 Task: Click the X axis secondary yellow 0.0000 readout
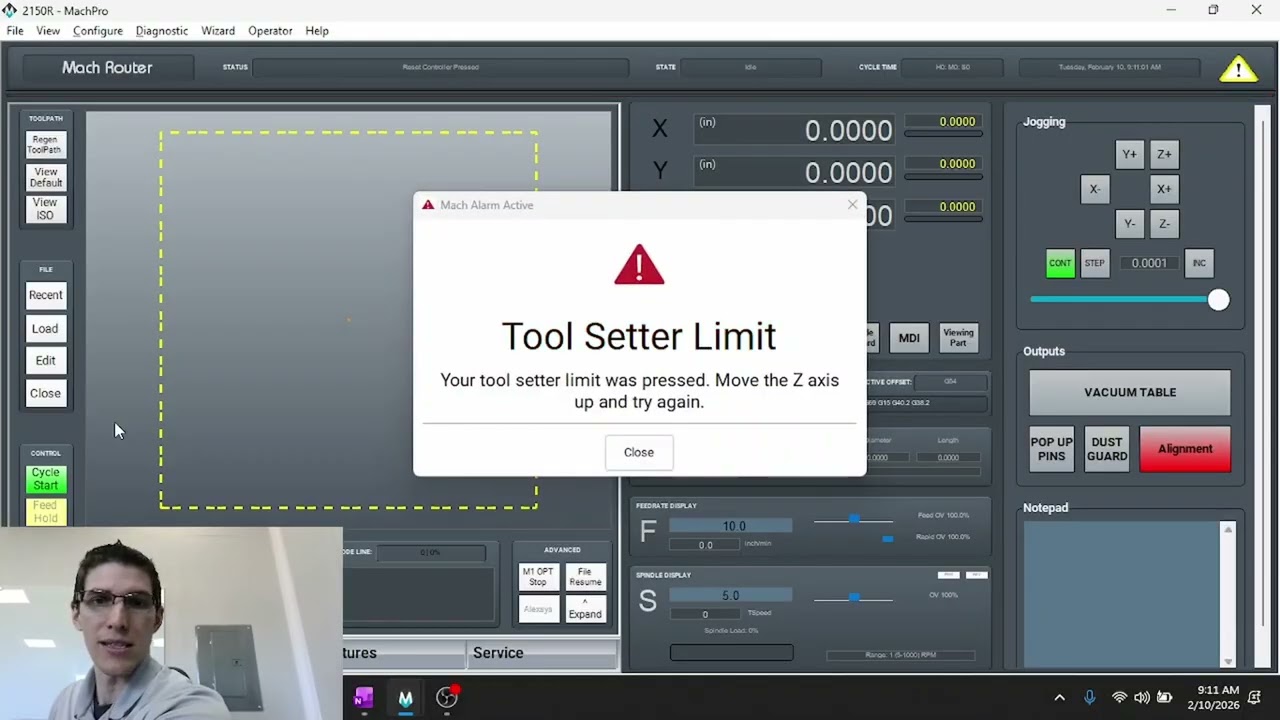point(941,122)
